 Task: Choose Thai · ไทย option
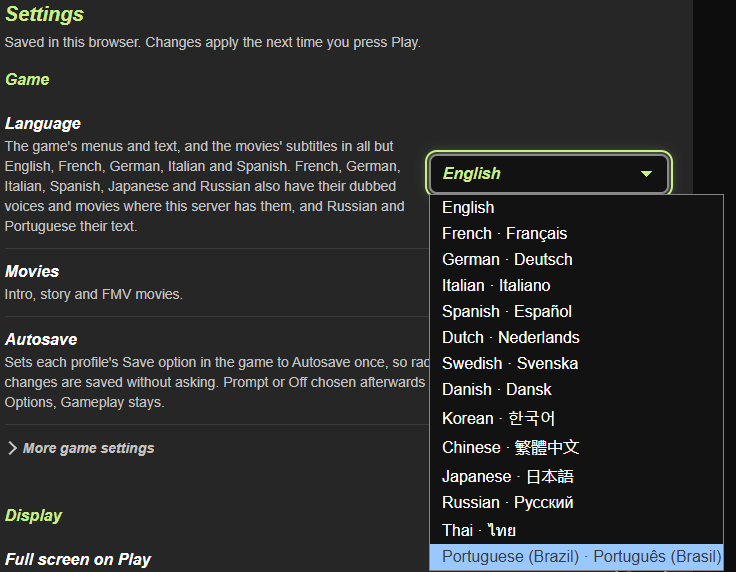(x=576, y=530)
